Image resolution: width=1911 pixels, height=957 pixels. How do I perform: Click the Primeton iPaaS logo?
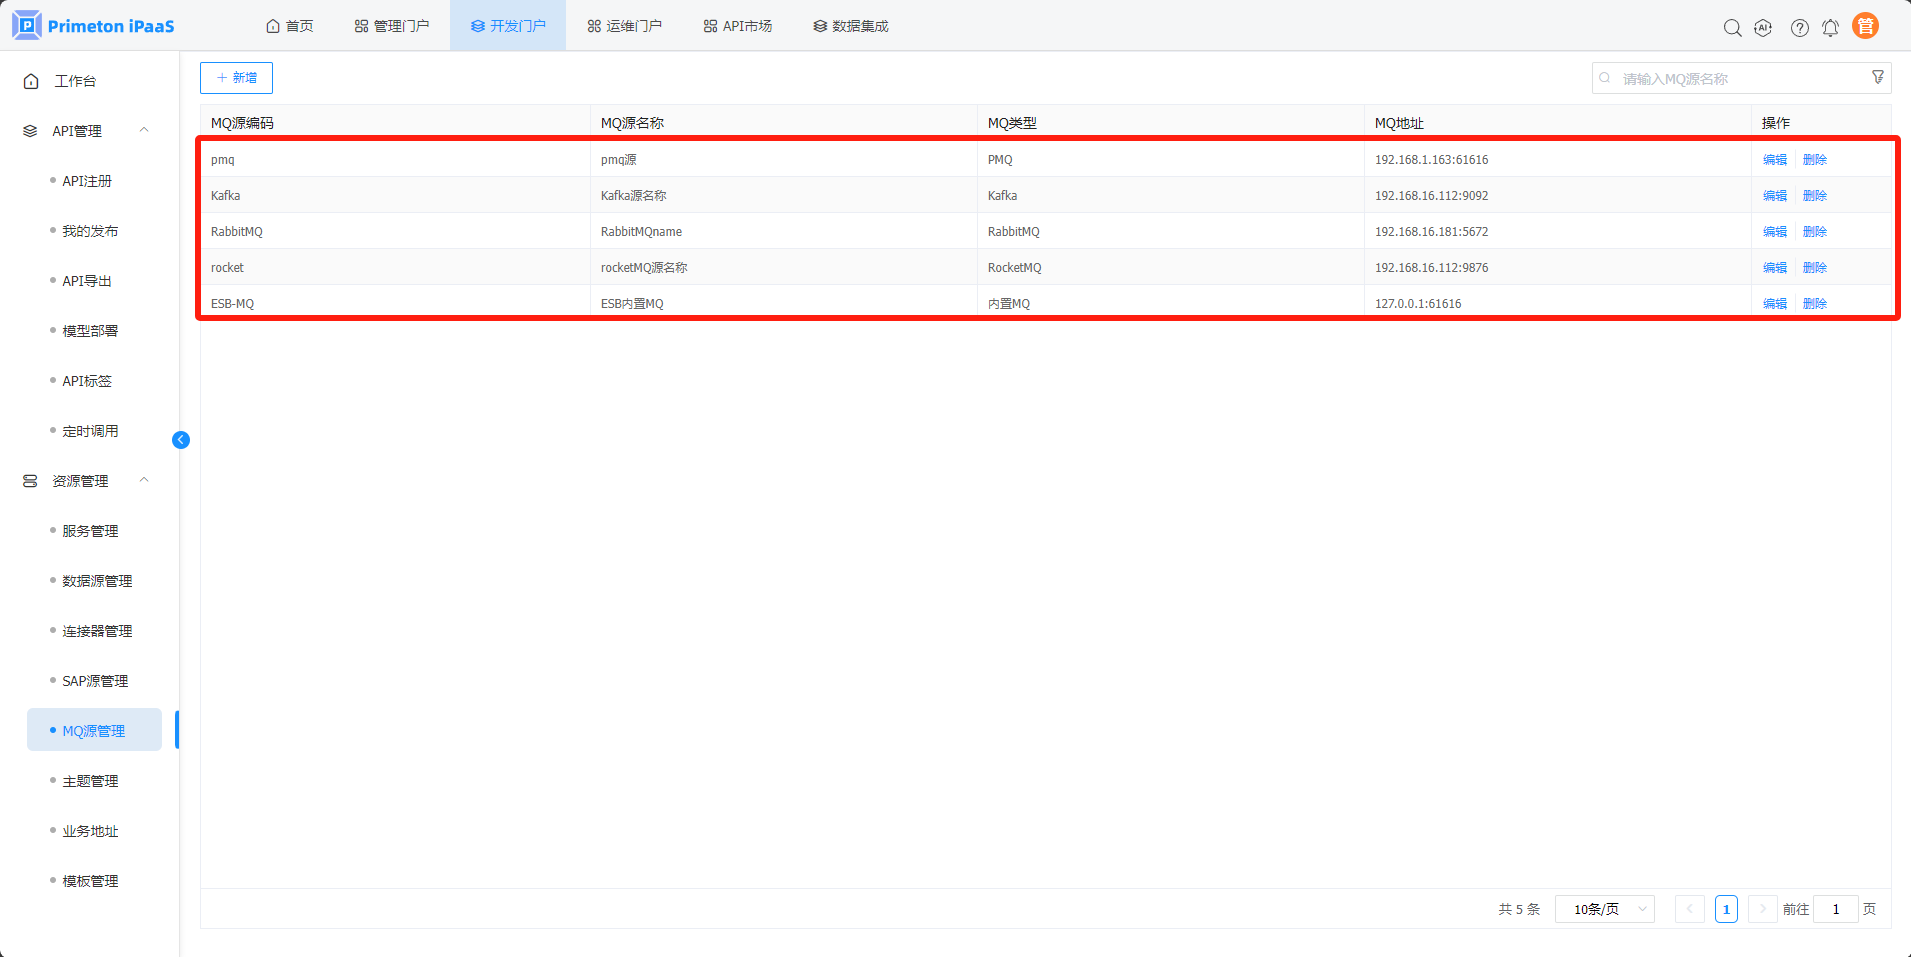(x=94, y=26)
